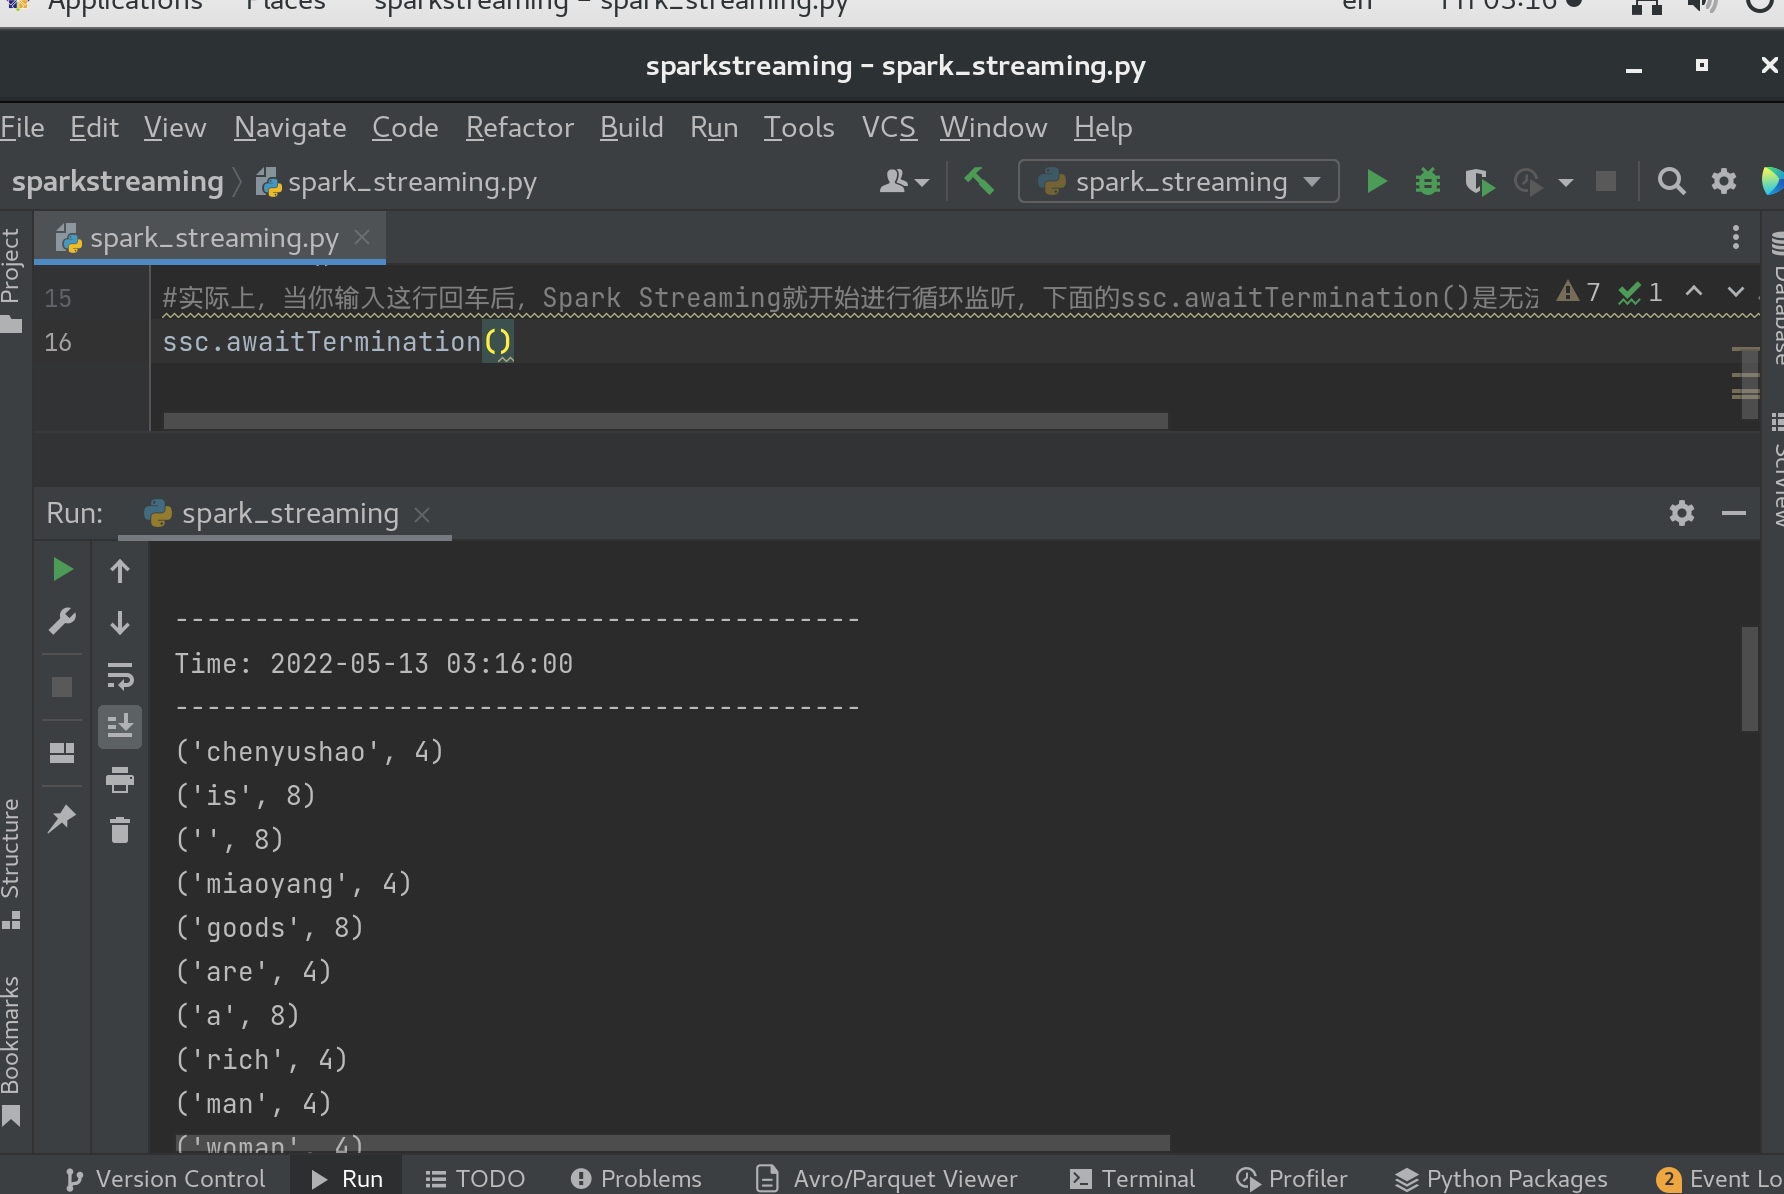Open the Run menu in the menu bar
The image size is (1784, 1194).
point(714,127)
